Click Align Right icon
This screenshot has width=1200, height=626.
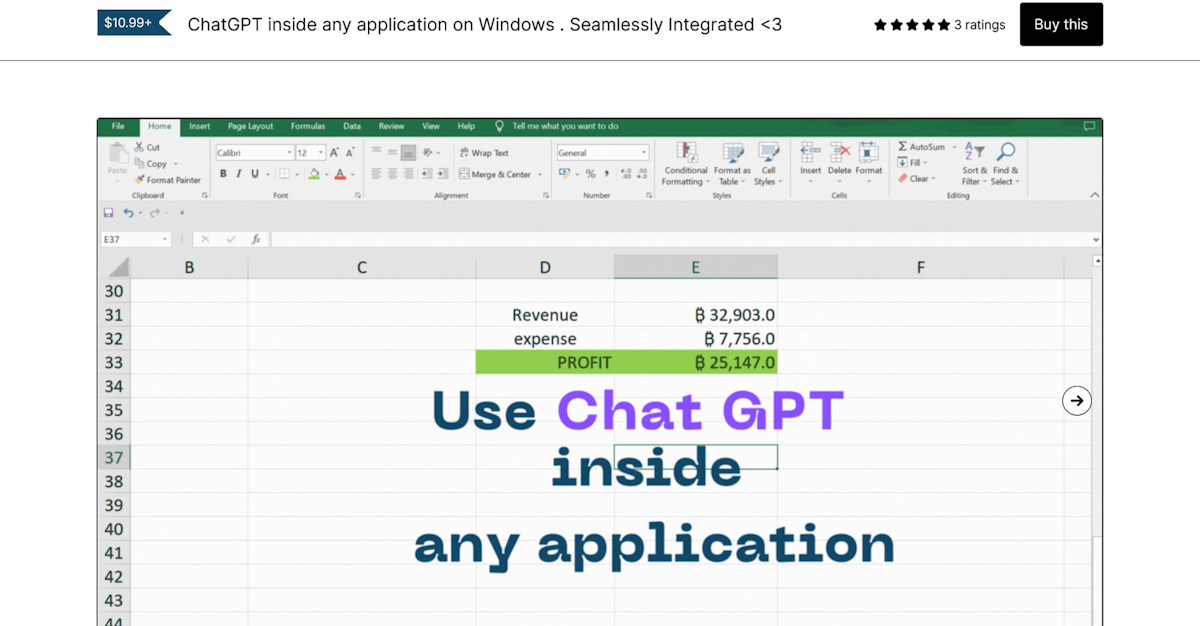[x=408, y=174]
